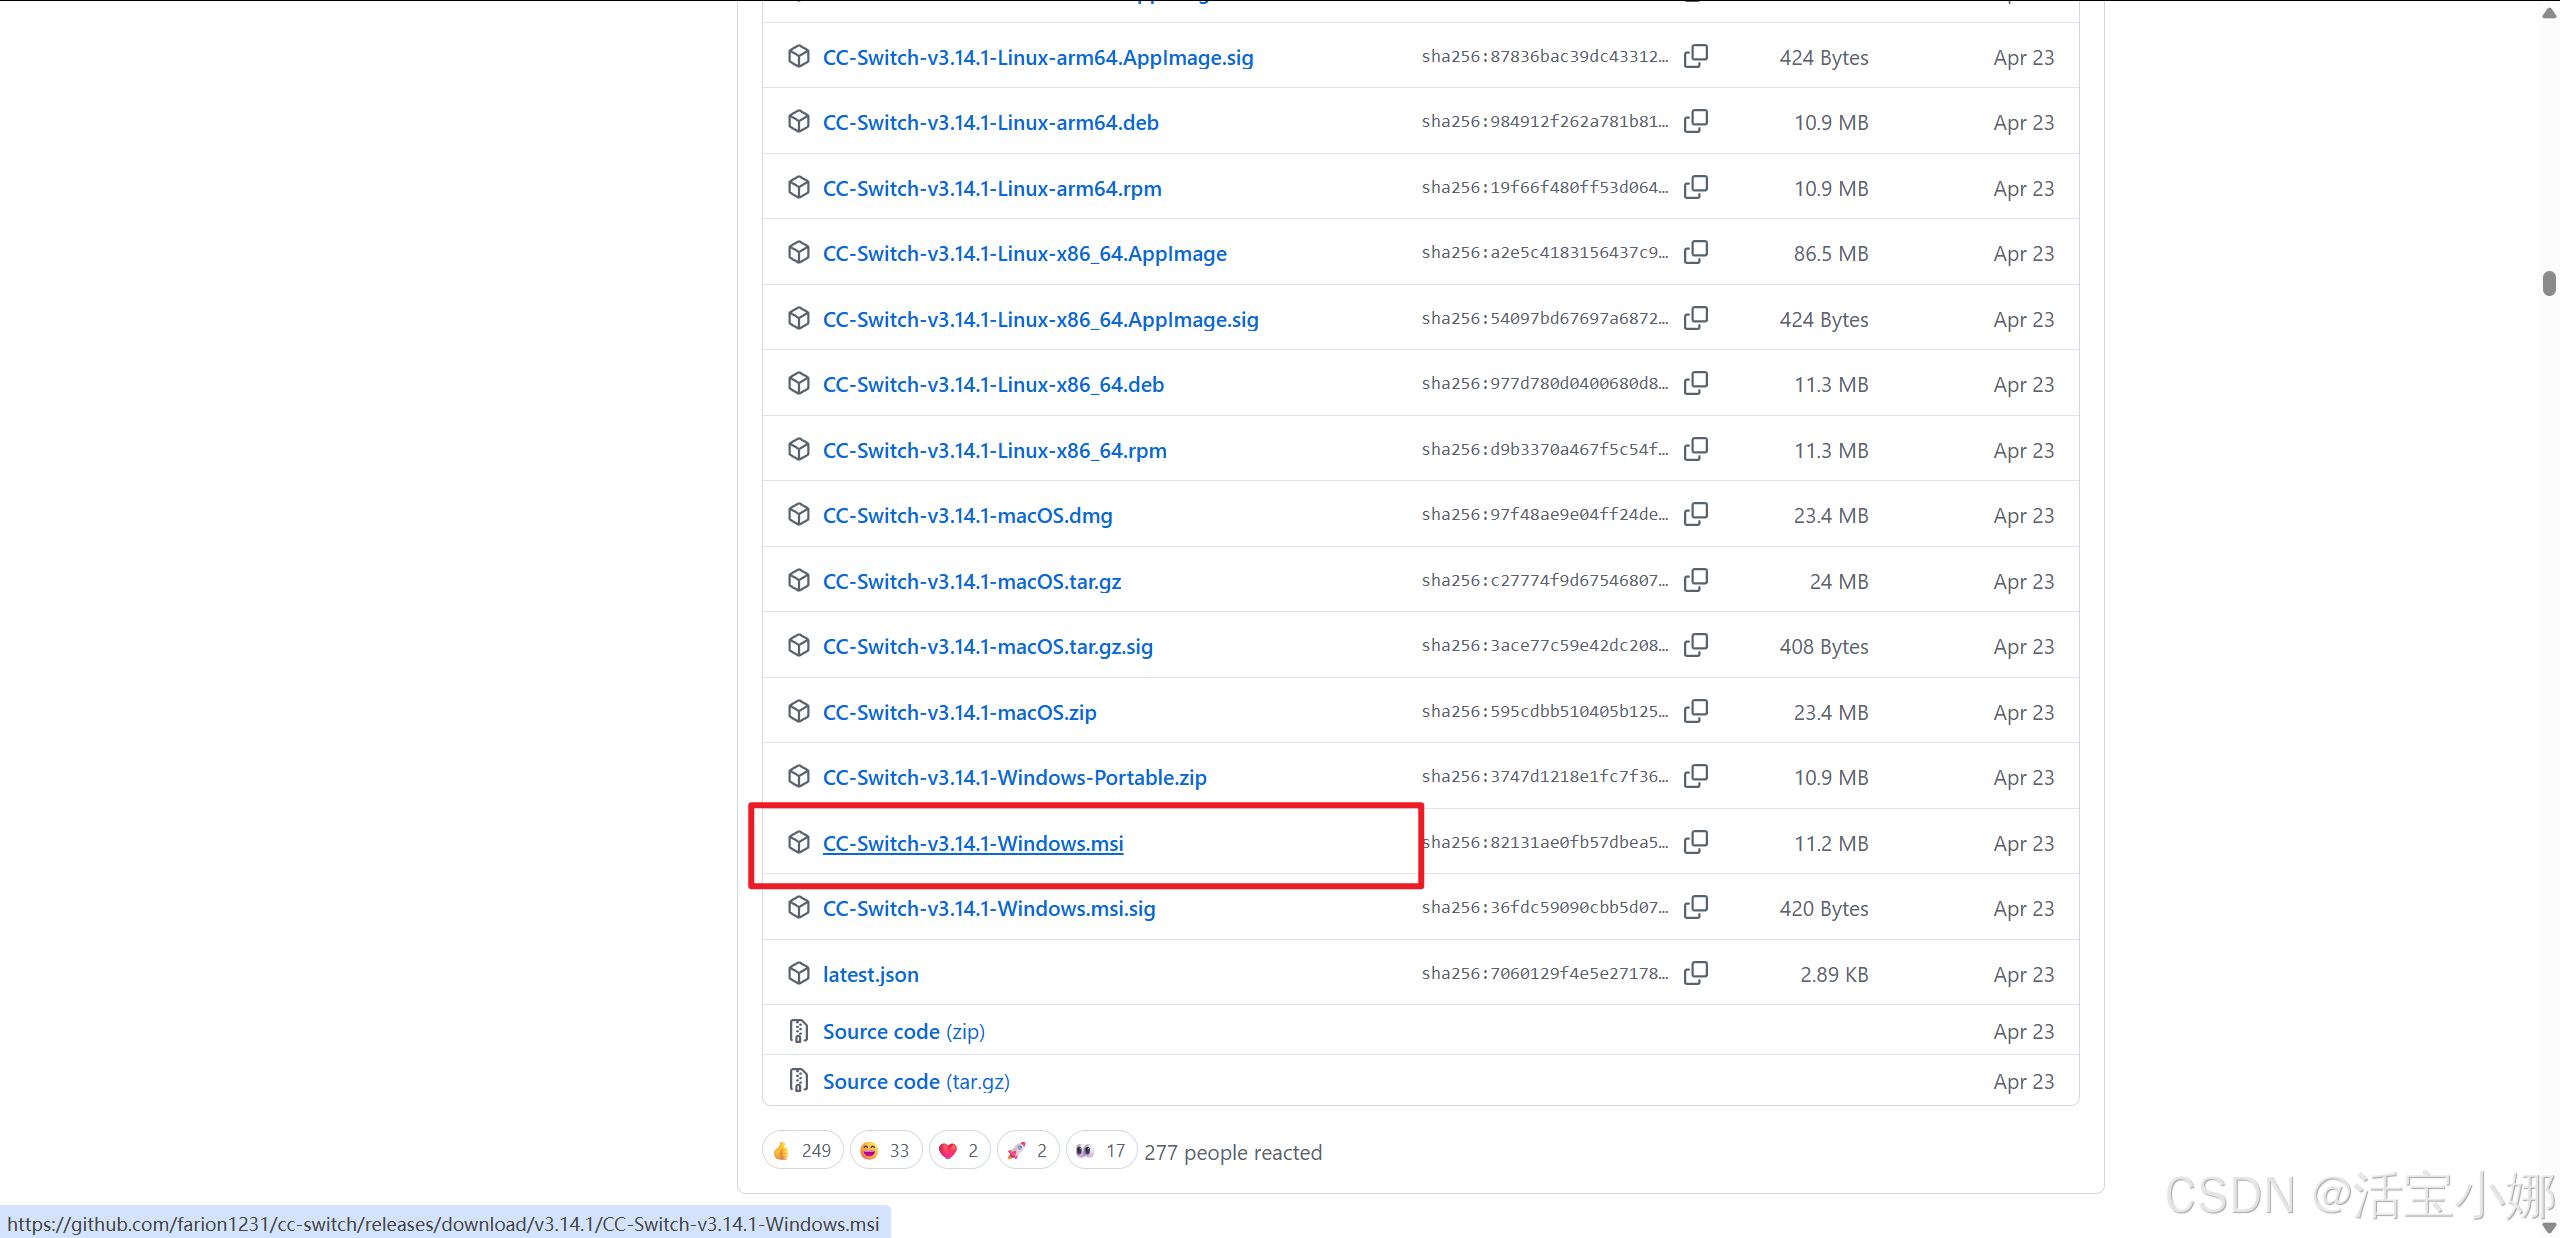2560x1238 pixels.
Task: Download CC-Switch-v3.14.1-macOS.tar.gz
Action: click(972, 582)
